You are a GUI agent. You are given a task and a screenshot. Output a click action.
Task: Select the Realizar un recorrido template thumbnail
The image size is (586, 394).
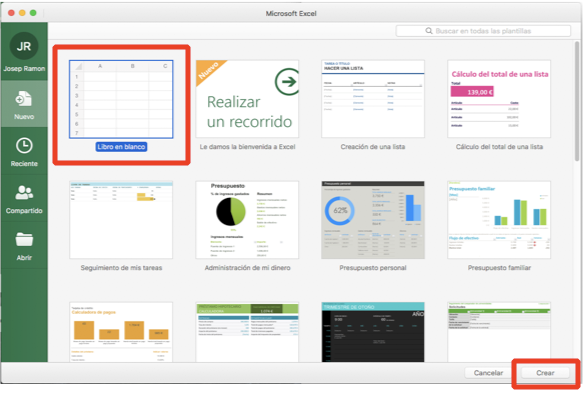point(247,99)
